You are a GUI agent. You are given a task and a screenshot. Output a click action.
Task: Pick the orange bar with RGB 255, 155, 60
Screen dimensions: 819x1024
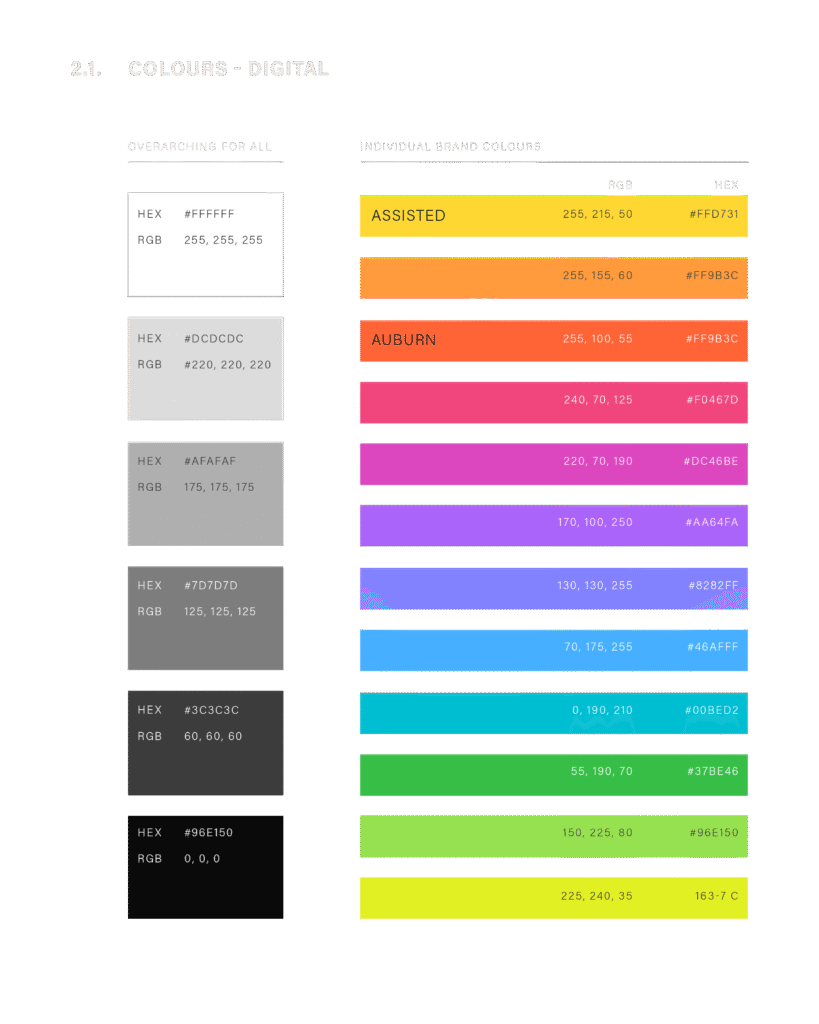click(553, 277)
